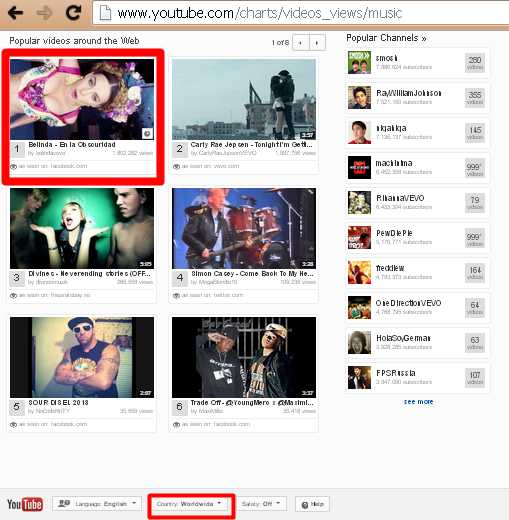Click the freddiew channel avatar

tap(359, 272)
